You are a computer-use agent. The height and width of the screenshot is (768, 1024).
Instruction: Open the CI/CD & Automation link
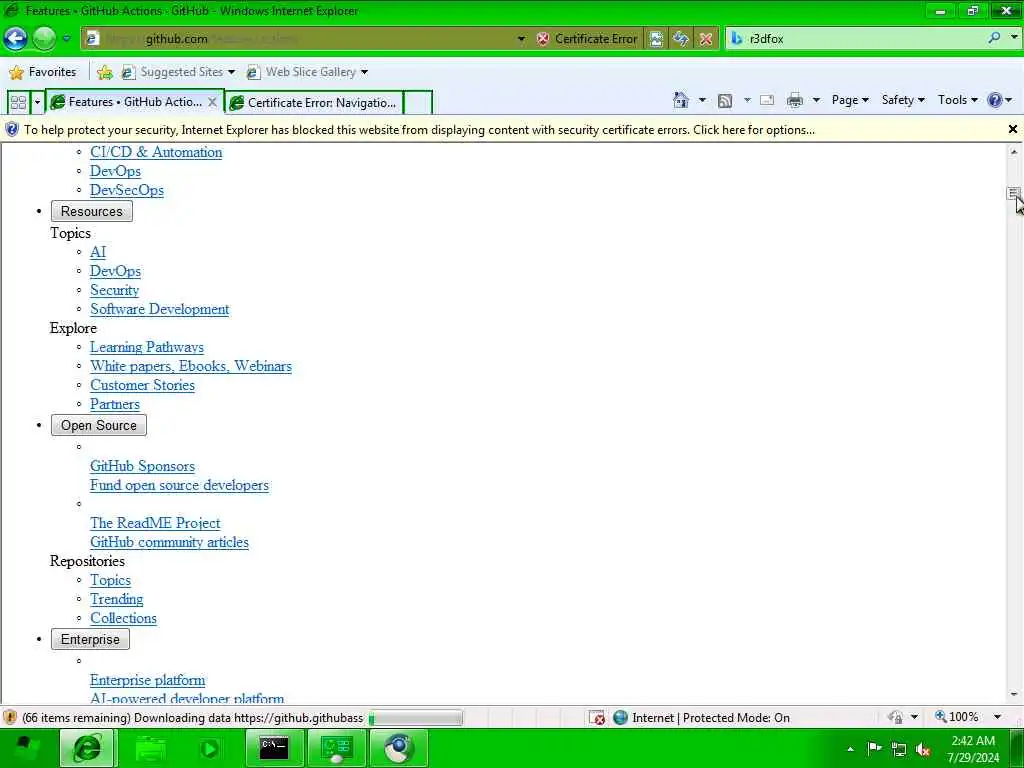[156, 152]
